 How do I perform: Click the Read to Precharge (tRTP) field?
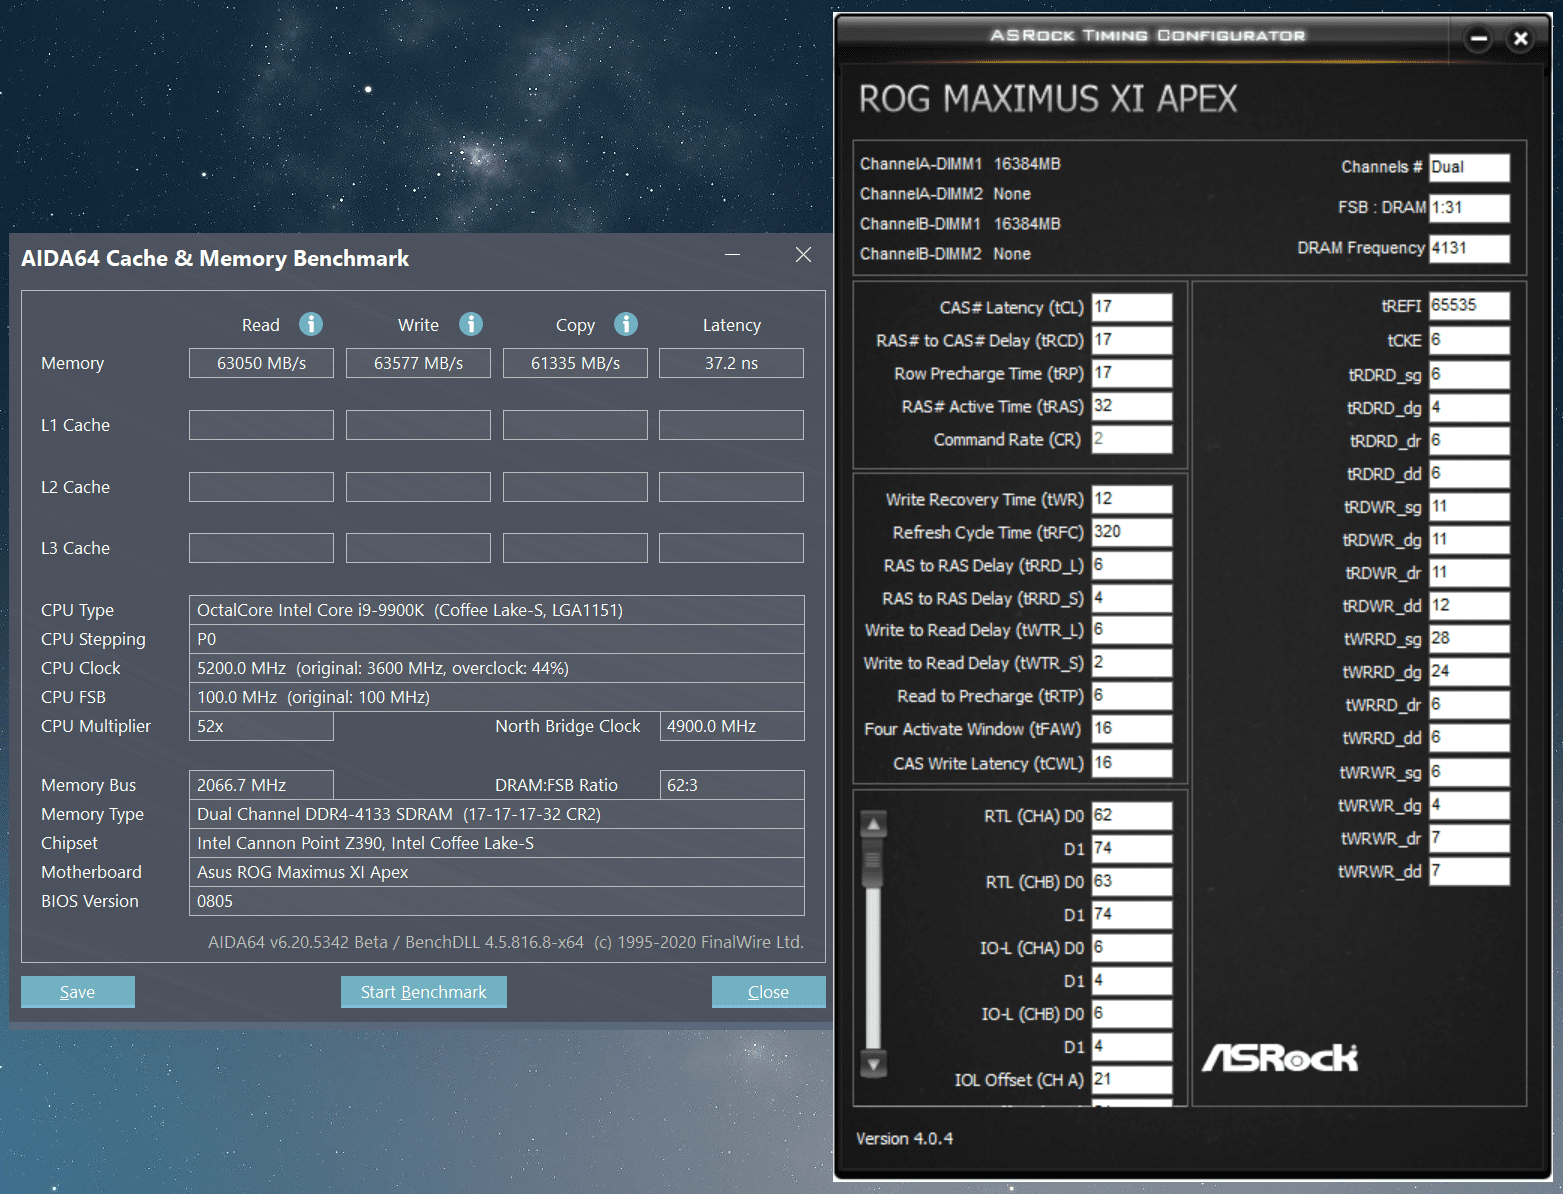[x=1132, y=696]
